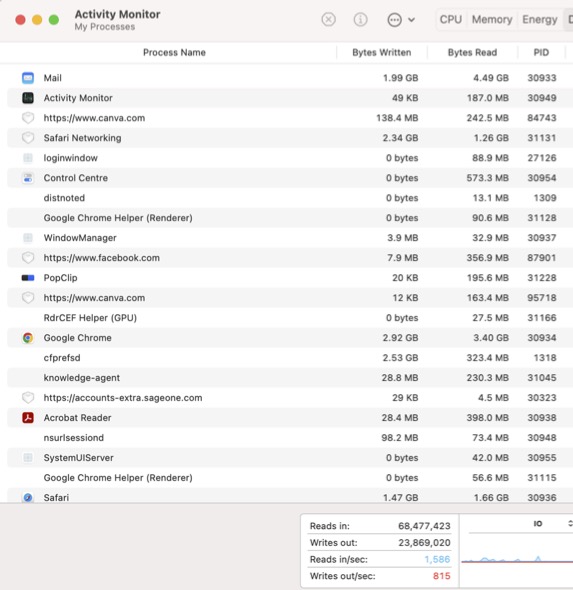Click the Writes out/sec value 815
Image resolution: width=573 pixels, height=590 pixels.
(442, 576)
